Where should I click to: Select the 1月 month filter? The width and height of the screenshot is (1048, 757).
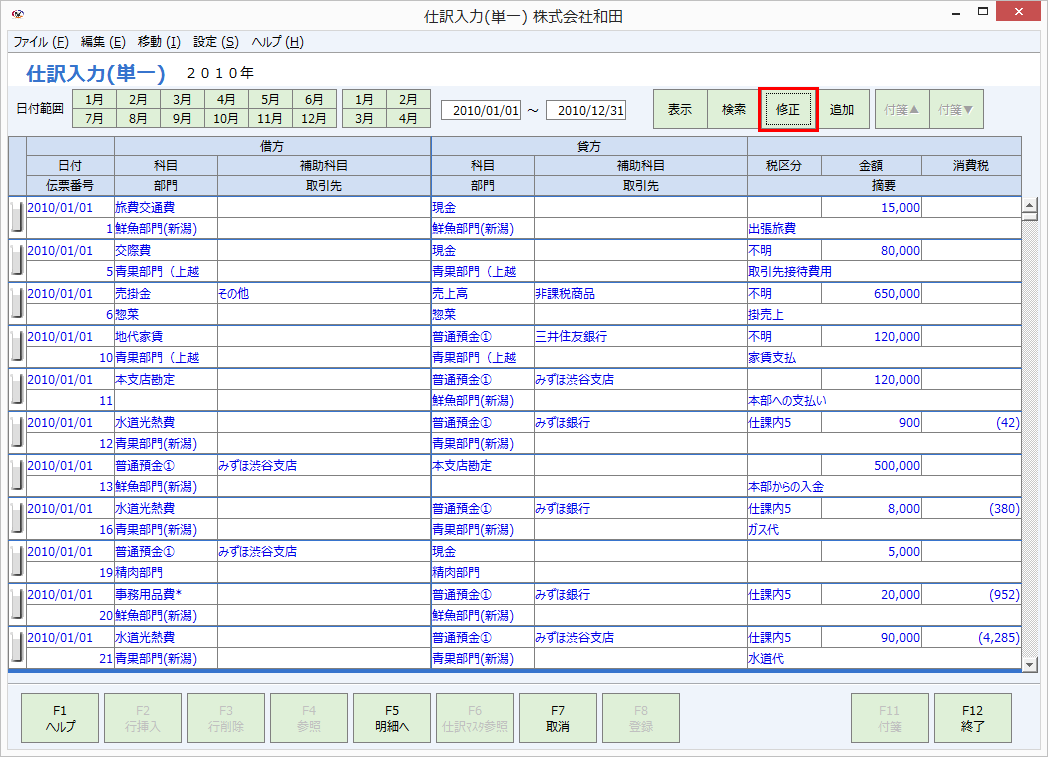click(x=94, y=99)
